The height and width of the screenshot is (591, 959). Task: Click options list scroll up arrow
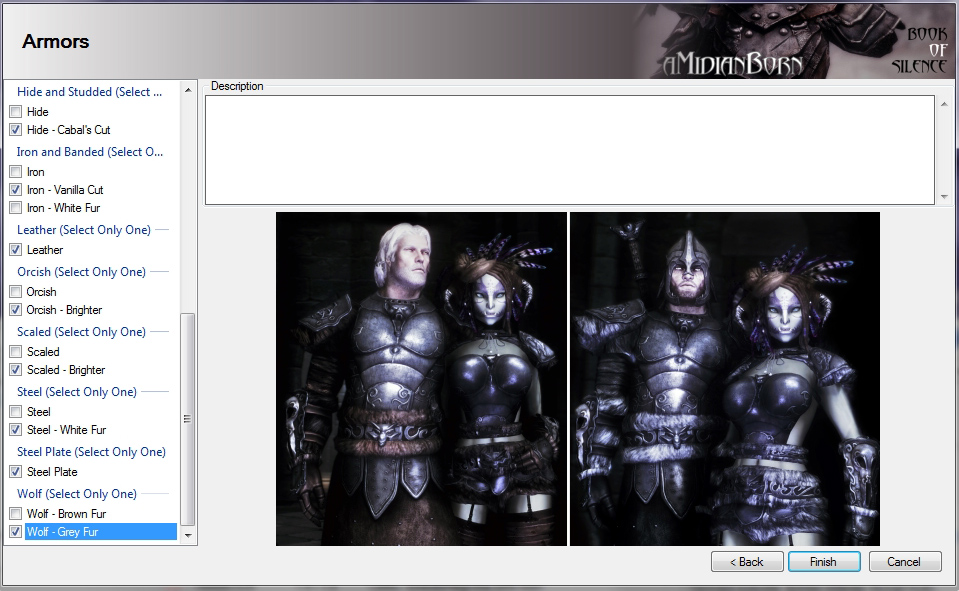coord(188,91)
